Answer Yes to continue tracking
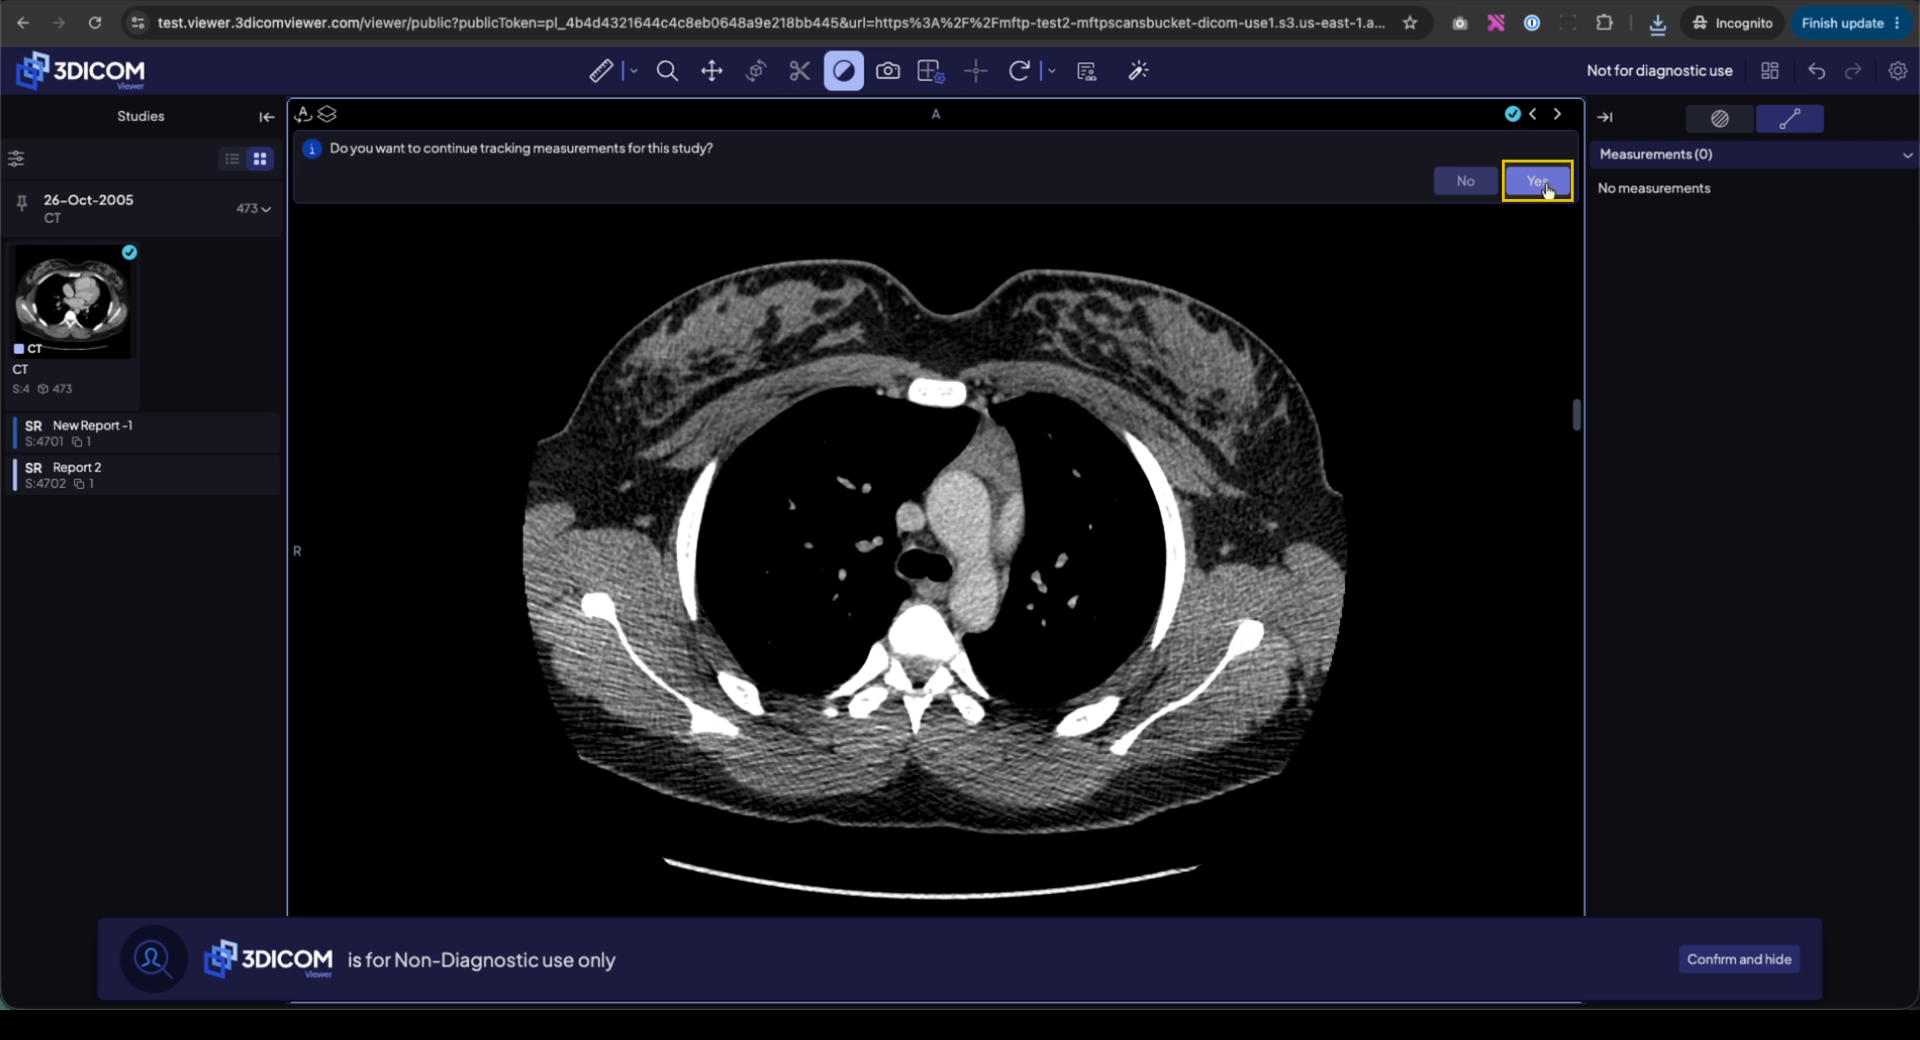Viewport: 1920px width, 1040px height. point(1537,181)
